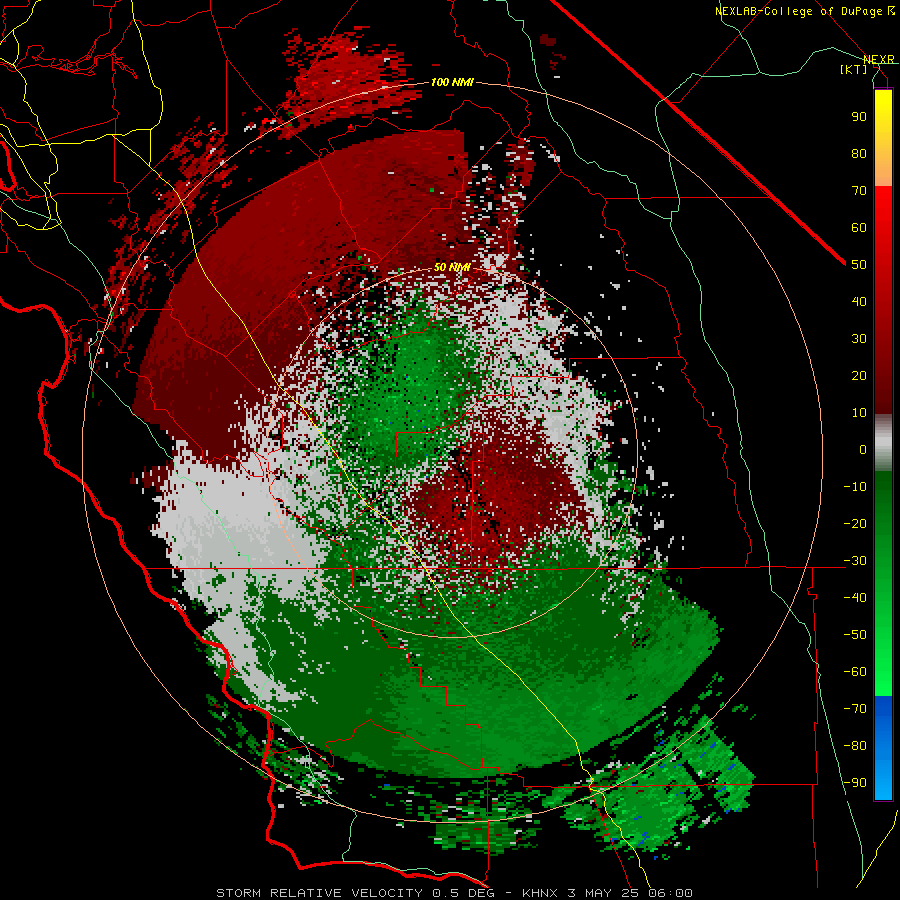Image resolution: width=900 pixels, height=900 pixels.
Task: Click the 0.5 DEG elevation angle text
Action: 466,893
